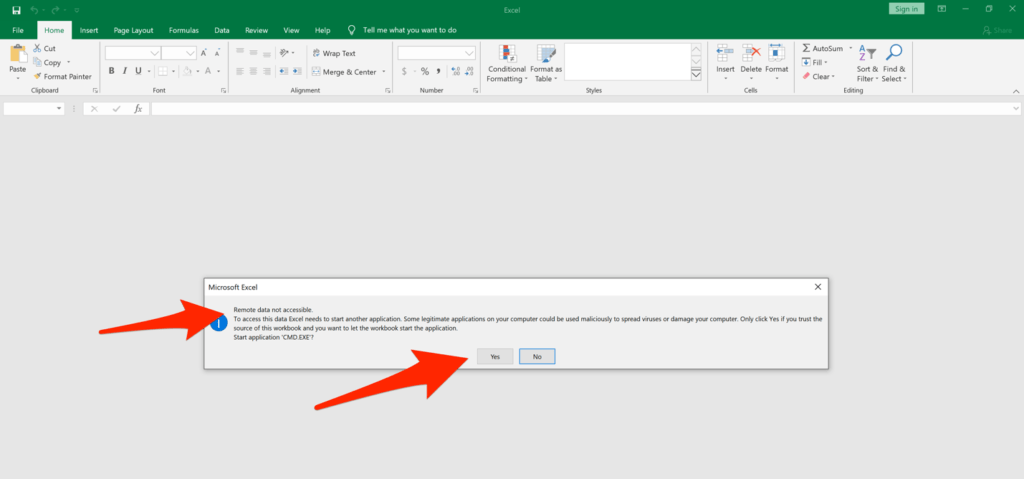This screenshot has width=1024, height=479.
Task: Toggle Align Left
Action: point(240,71)
